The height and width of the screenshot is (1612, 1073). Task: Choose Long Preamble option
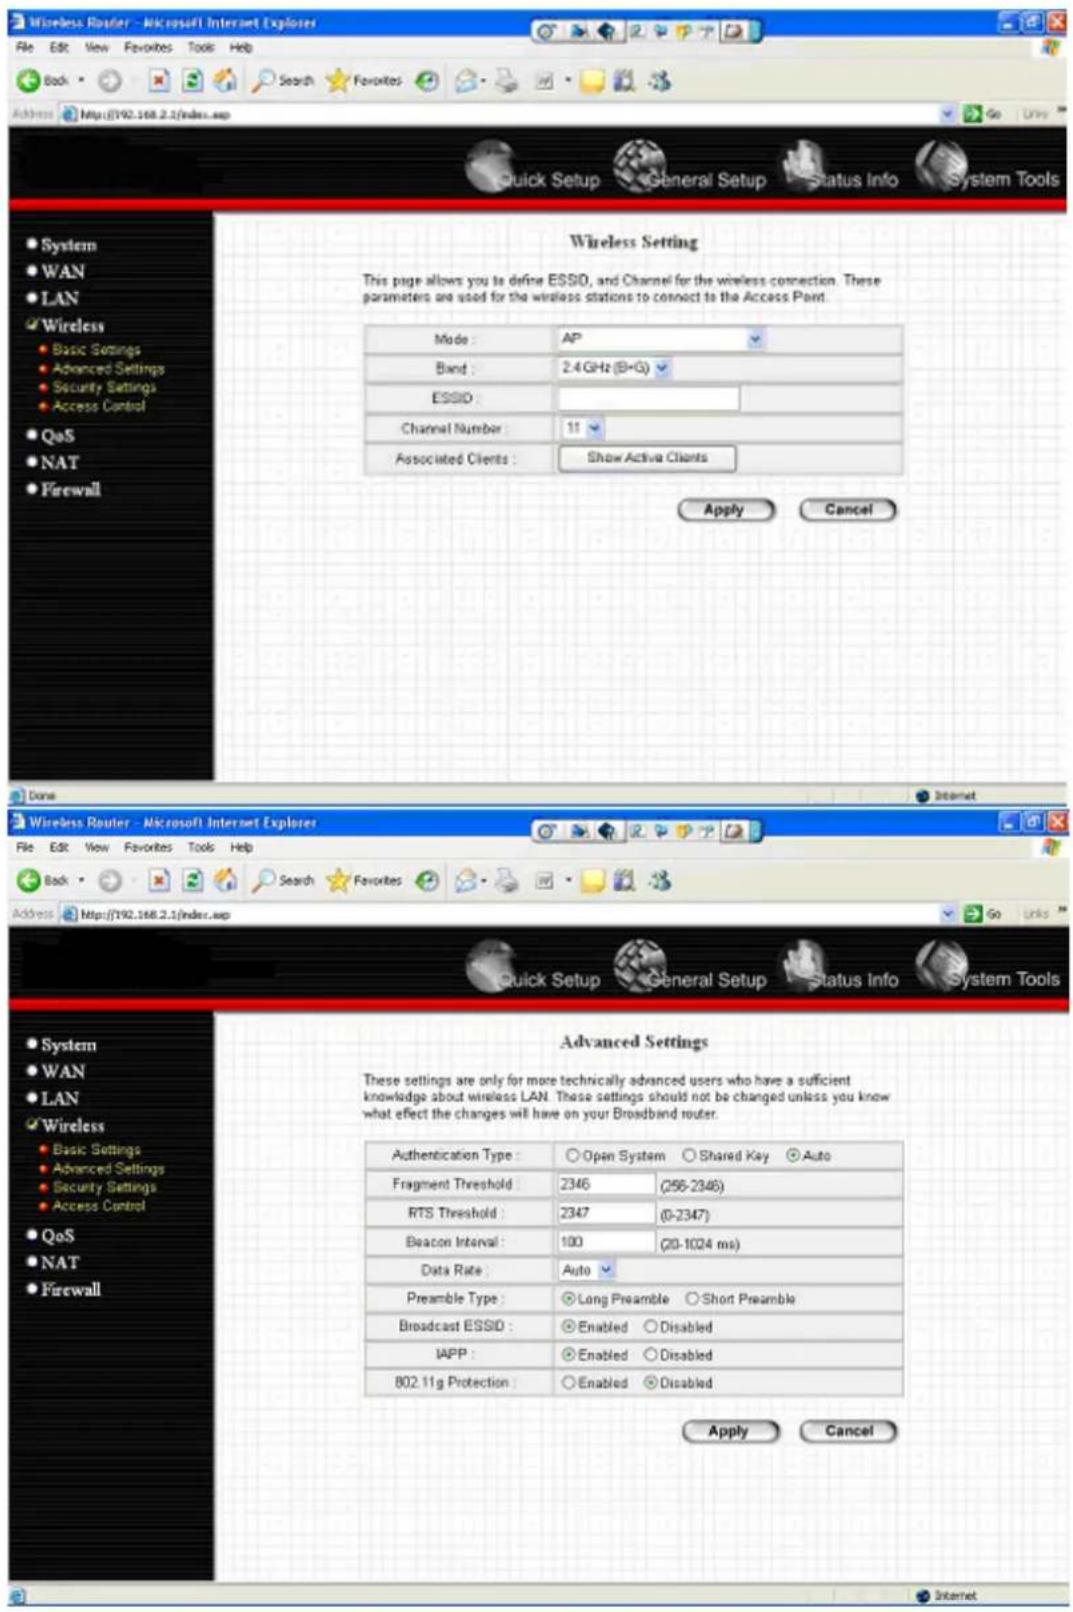568,1299
